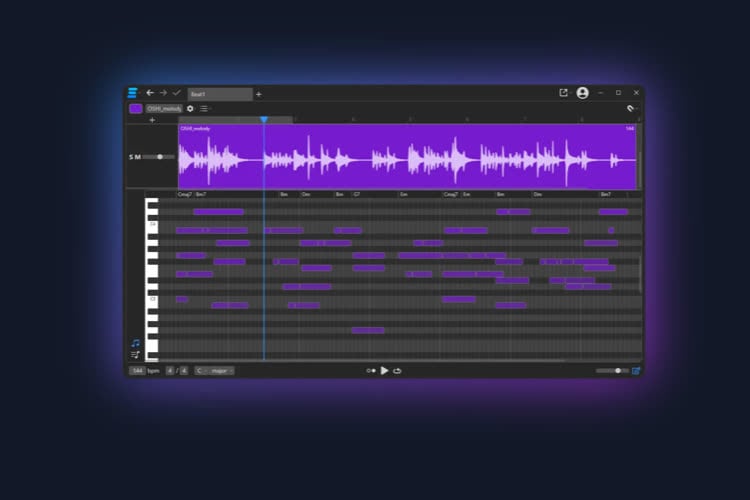Add a new project tab with plus

click(259, 94)
